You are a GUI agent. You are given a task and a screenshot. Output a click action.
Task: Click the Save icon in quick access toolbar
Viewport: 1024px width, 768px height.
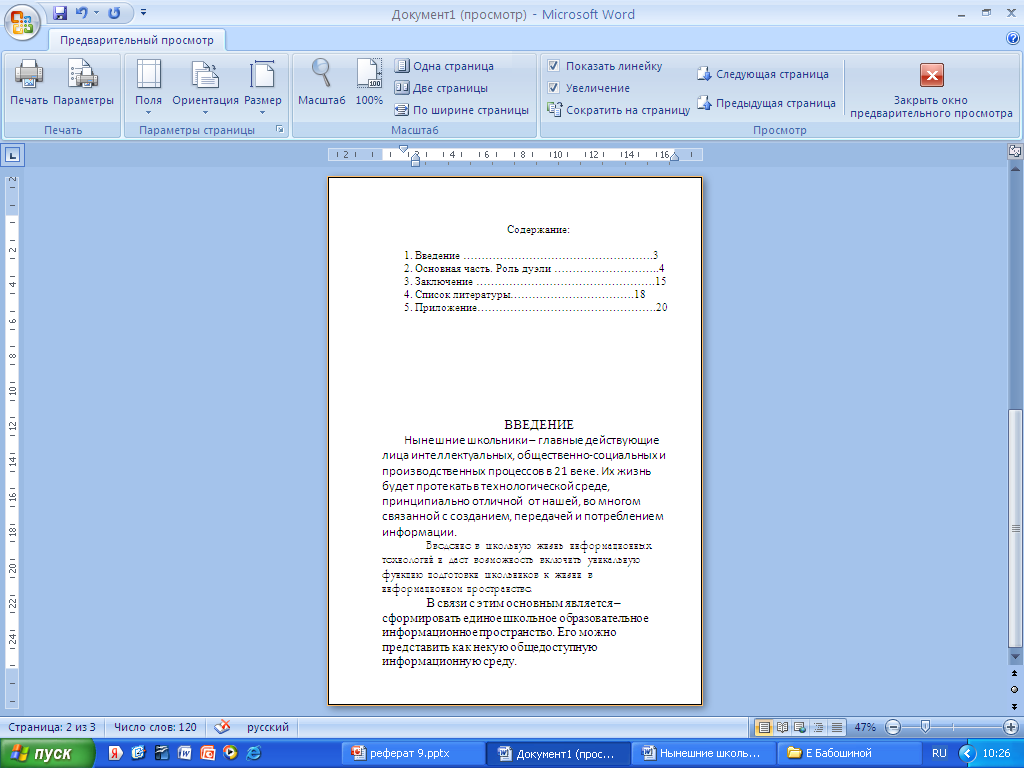[x=60, y=14]
